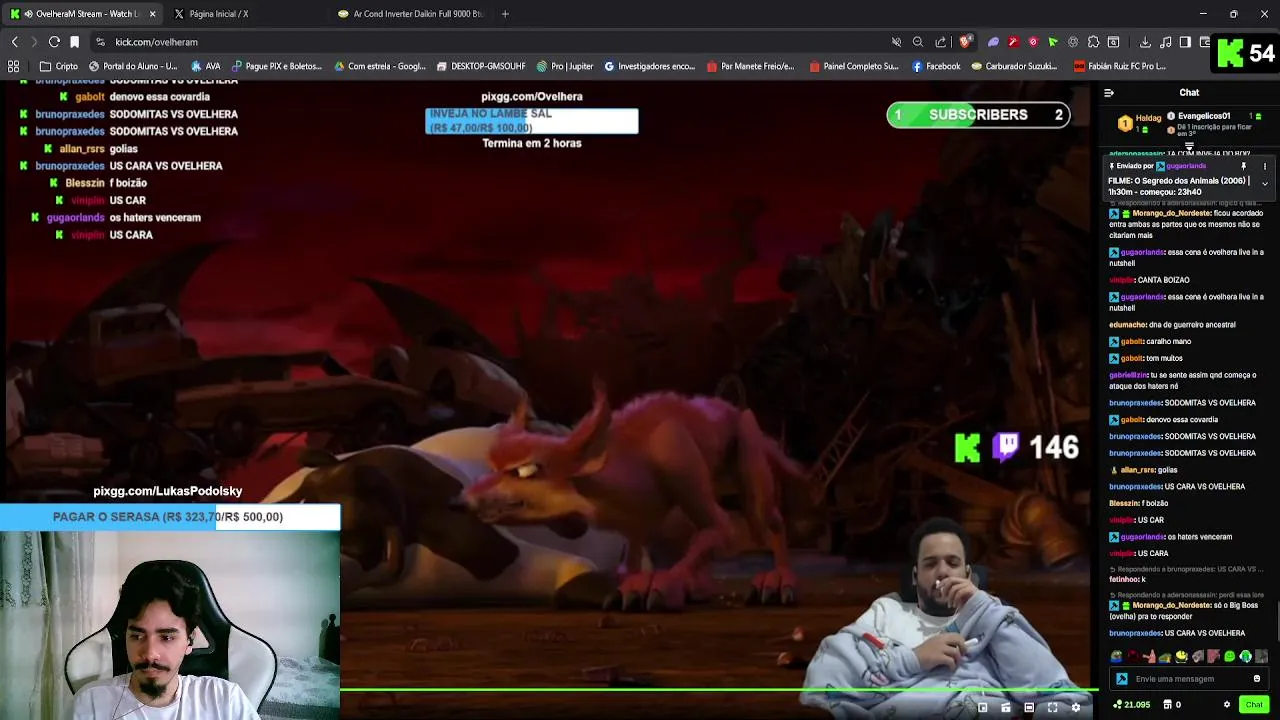
Task: Click the zoom-out magnifier in address bar
Action: pyautogui.click(x=918, y=42)
